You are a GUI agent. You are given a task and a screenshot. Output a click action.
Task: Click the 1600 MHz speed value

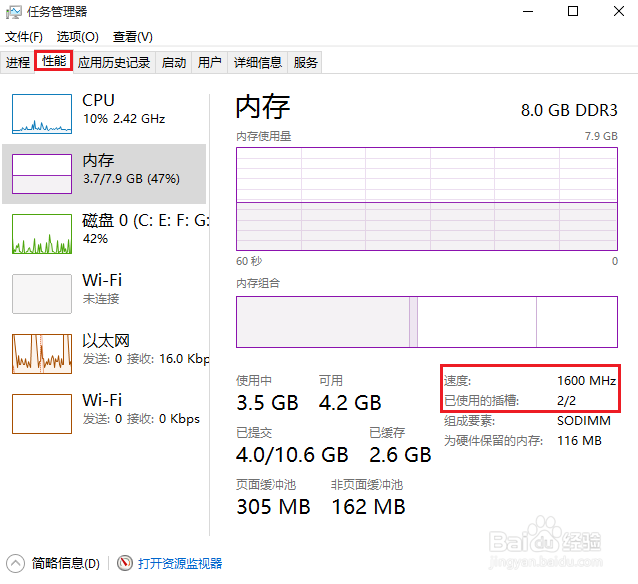tap(586, 381)
